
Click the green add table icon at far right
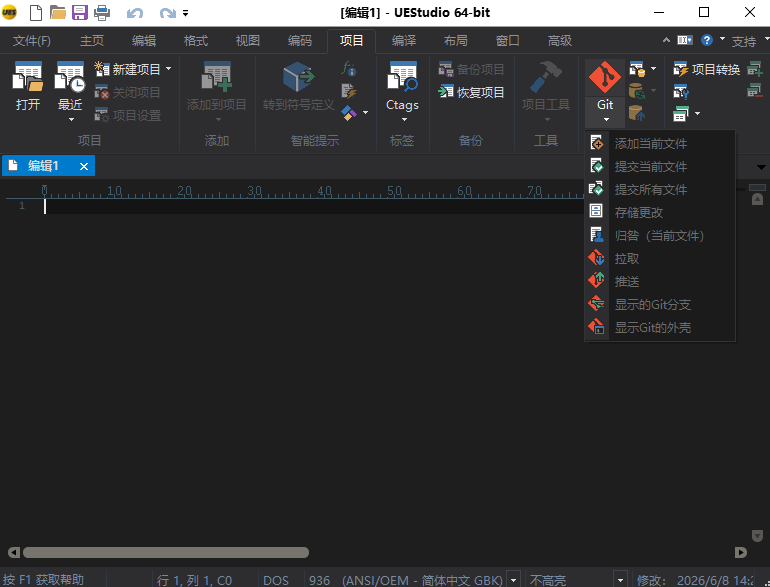pos(754,69)
